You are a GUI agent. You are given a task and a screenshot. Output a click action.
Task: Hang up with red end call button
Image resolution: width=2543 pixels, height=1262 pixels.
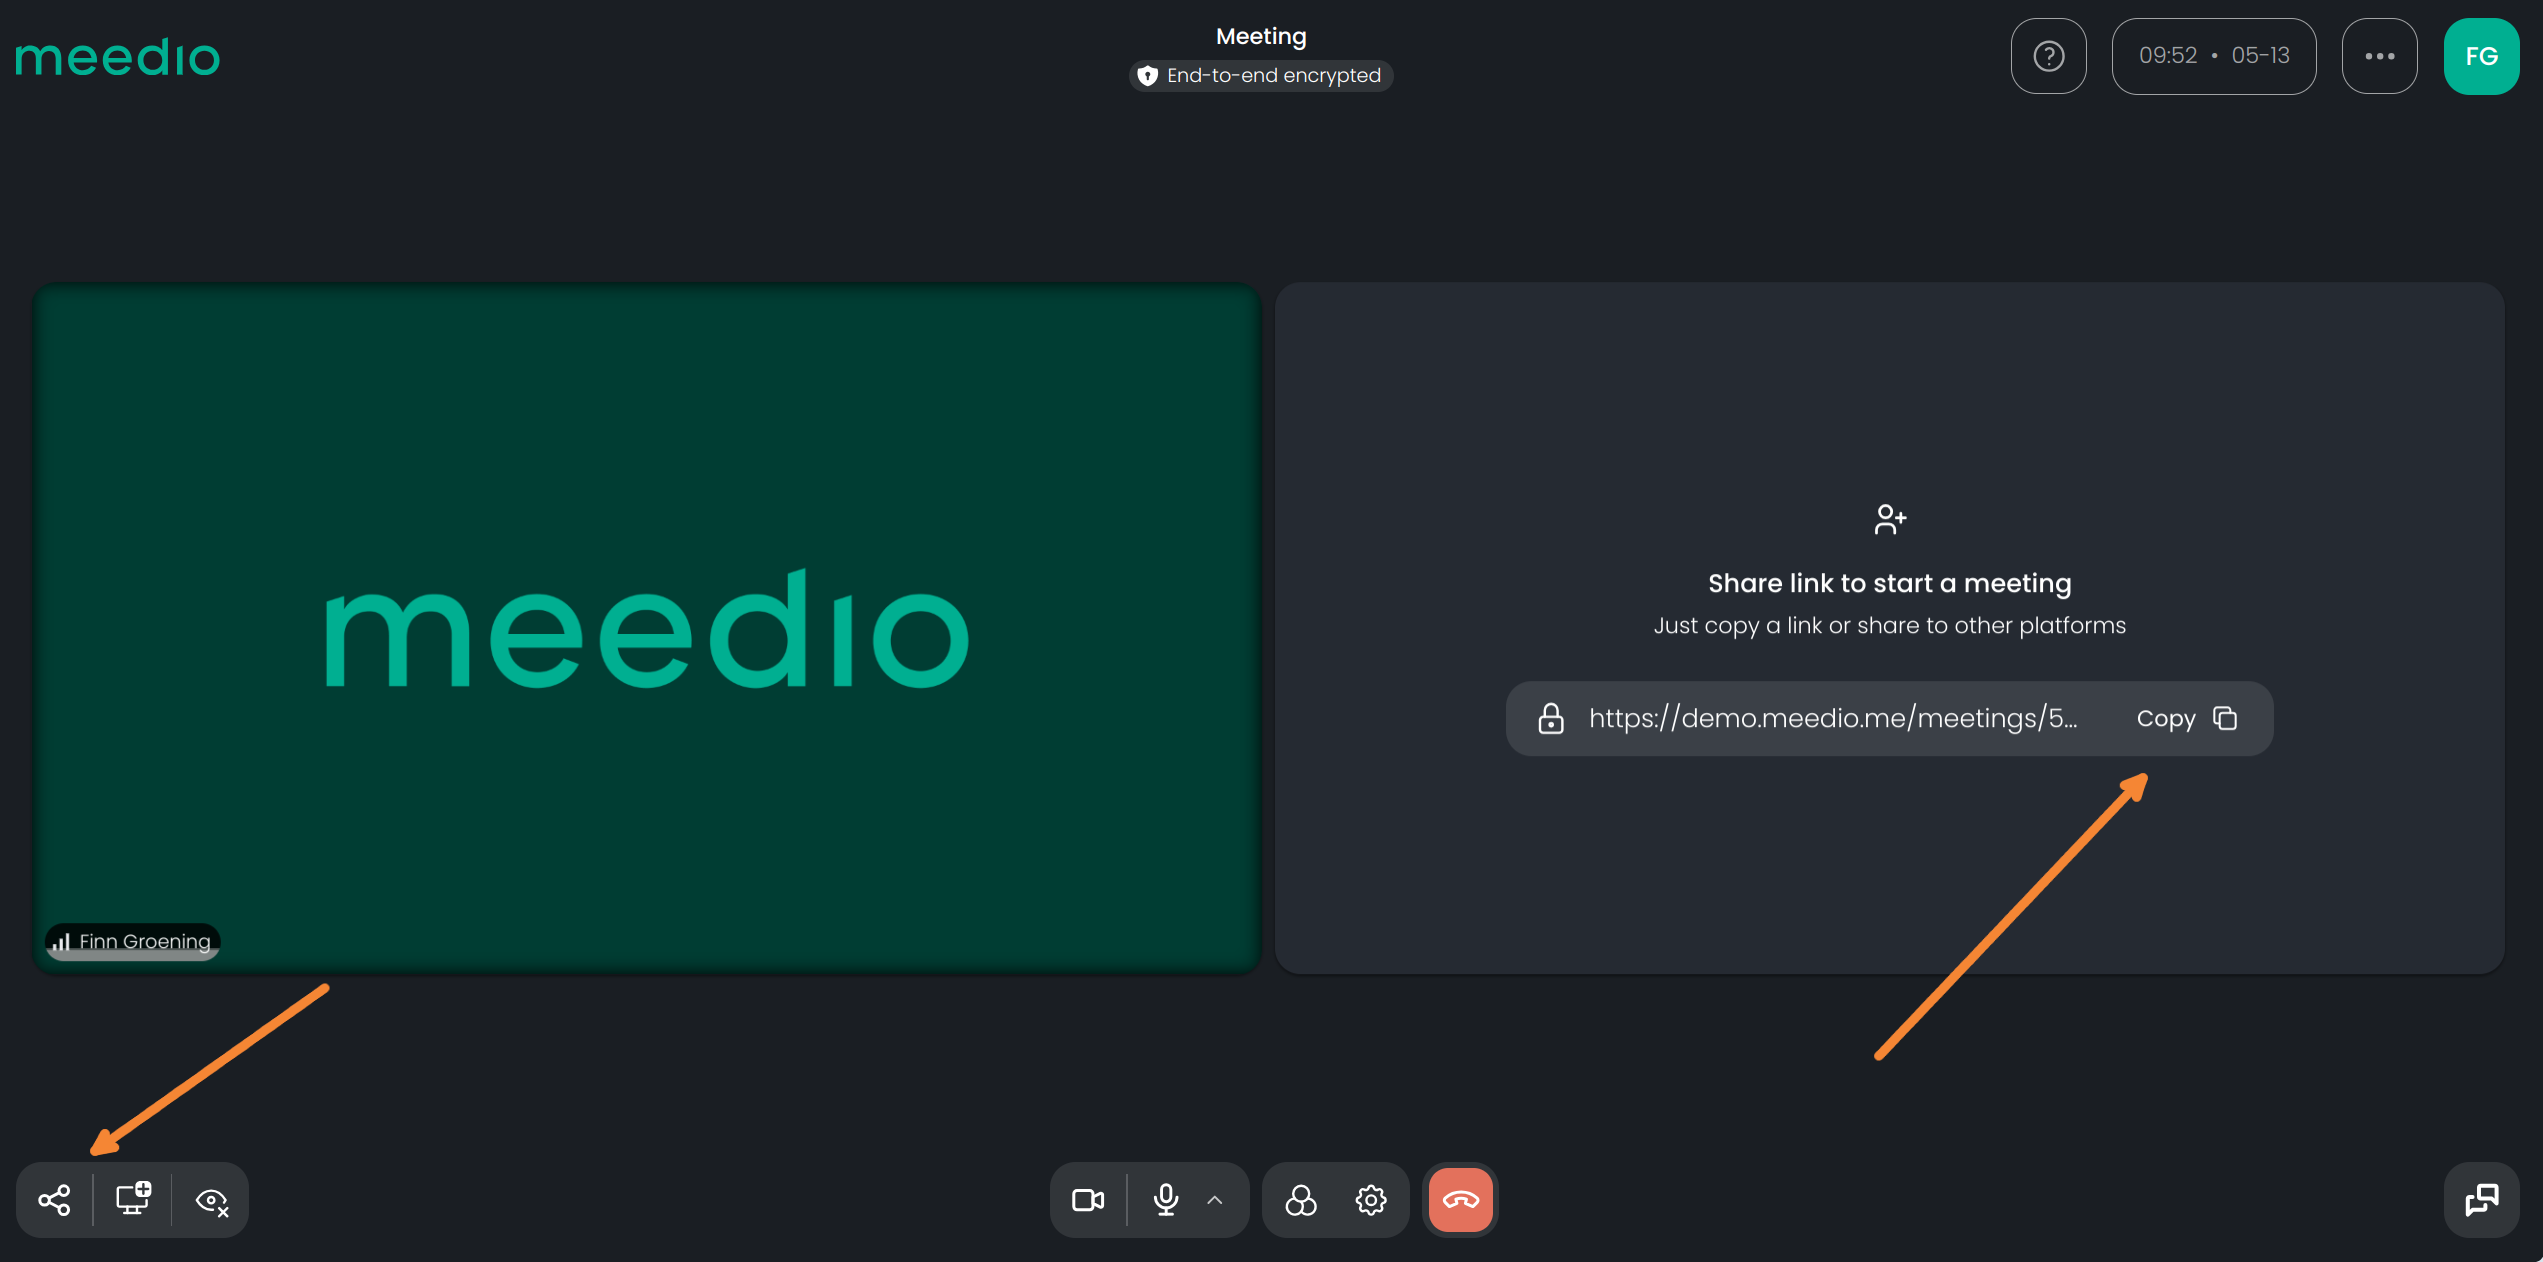[1461, 1200]
